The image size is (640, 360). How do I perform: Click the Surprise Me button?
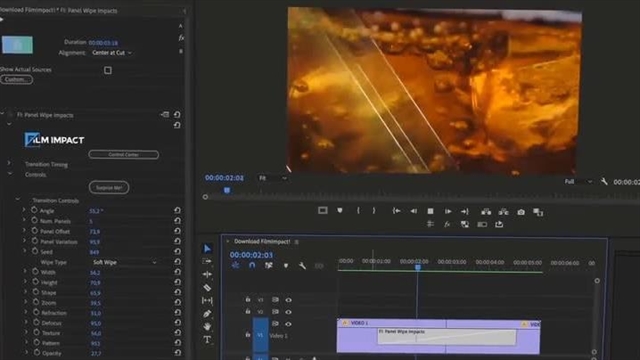pyautogui.click(x=109, y=187)
